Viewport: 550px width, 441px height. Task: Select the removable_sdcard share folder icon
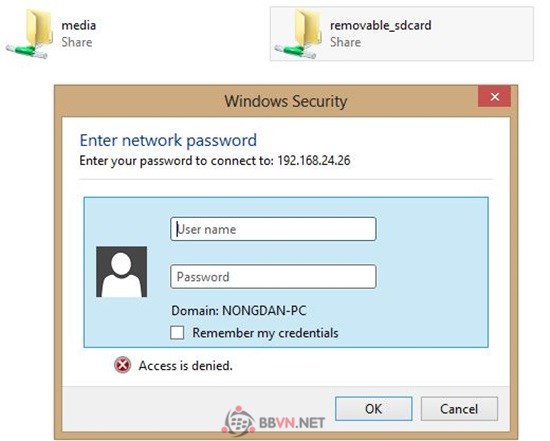tap(297, 34)
